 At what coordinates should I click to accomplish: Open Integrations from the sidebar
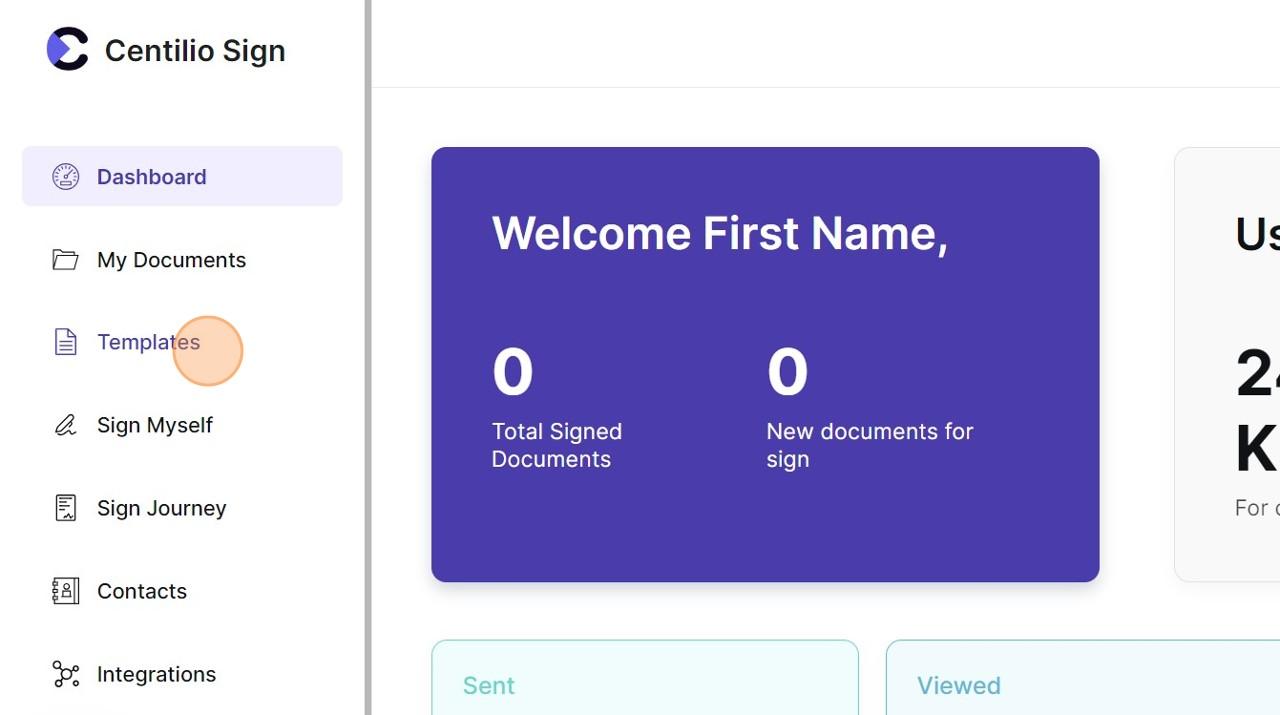point(156,674)
